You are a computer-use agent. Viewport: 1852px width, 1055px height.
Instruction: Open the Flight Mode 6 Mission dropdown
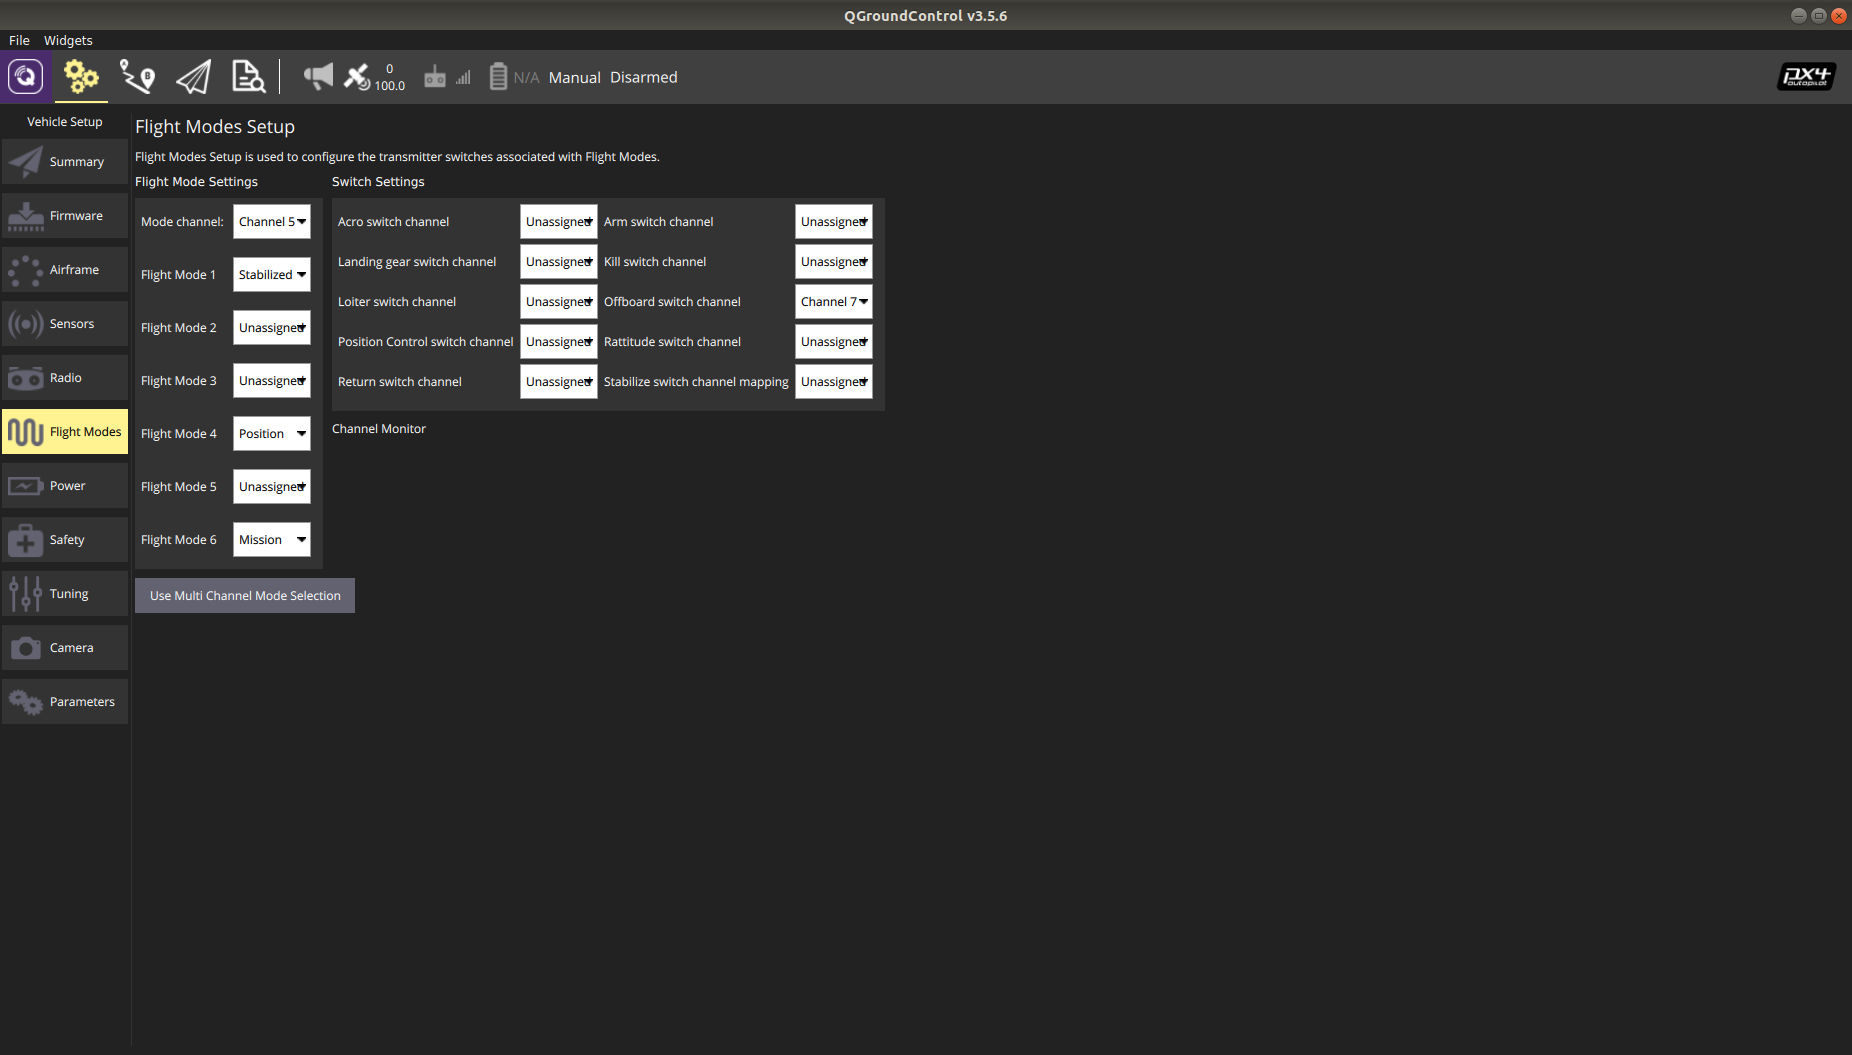pyautogui.click(x=272, y=540)
